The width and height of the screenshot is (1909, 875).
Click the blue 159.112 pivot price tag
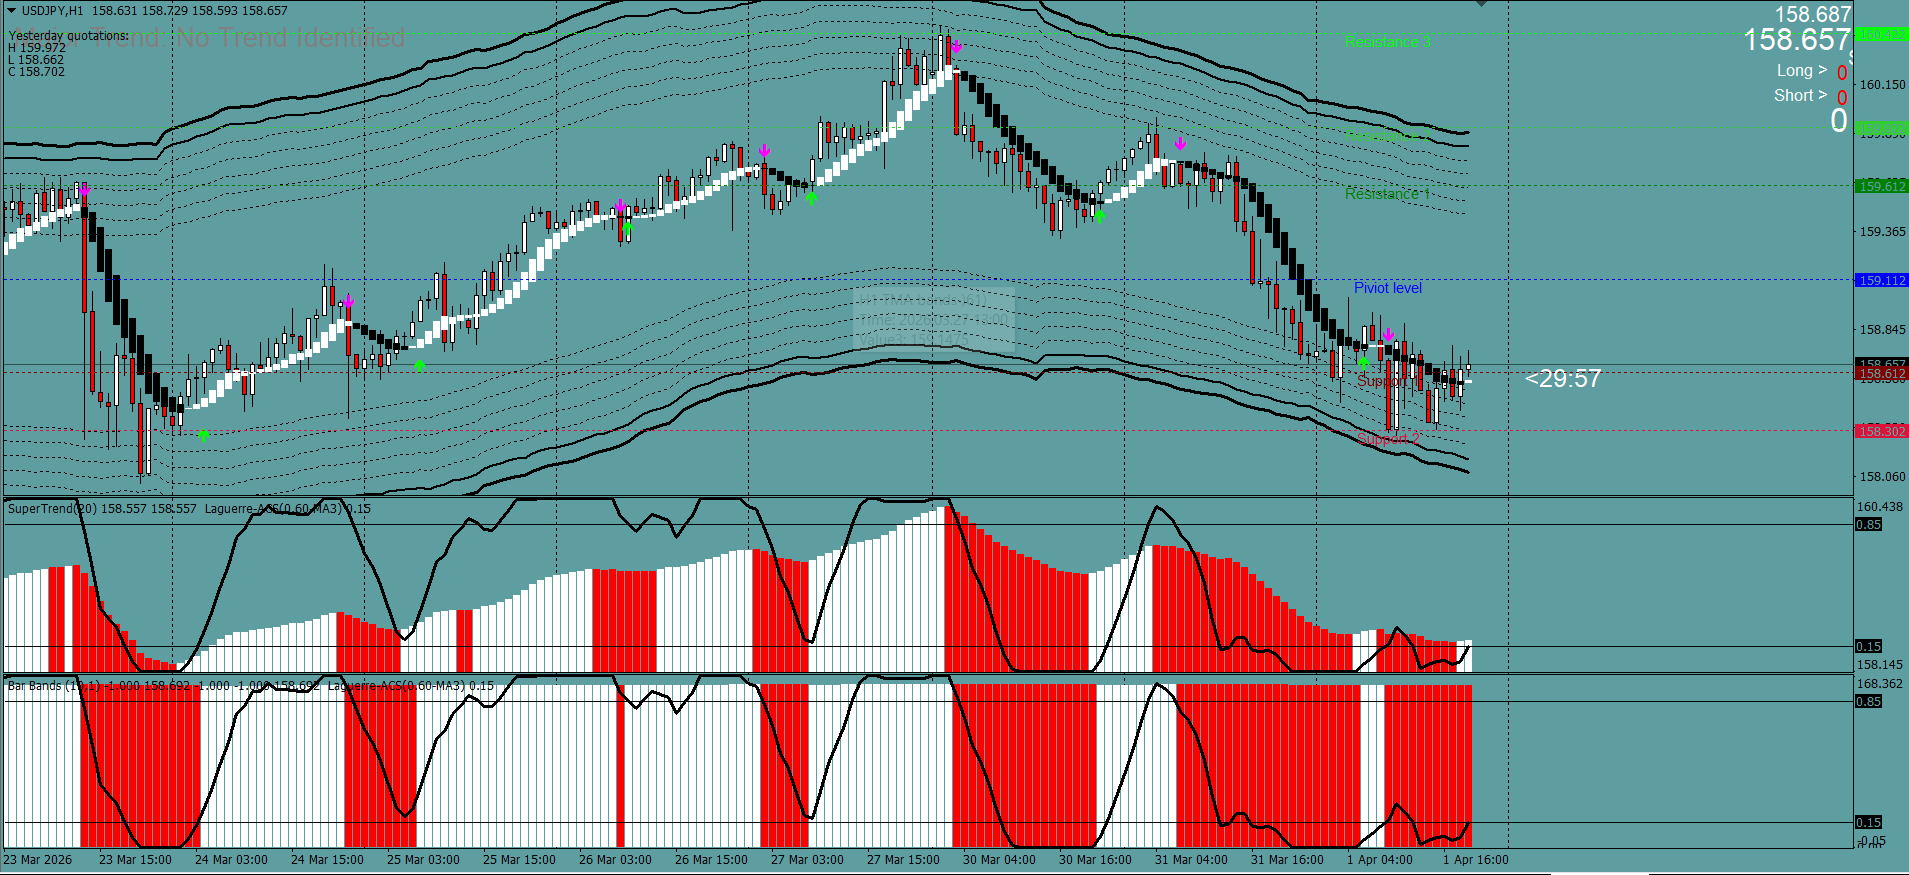click(1881, 281)
